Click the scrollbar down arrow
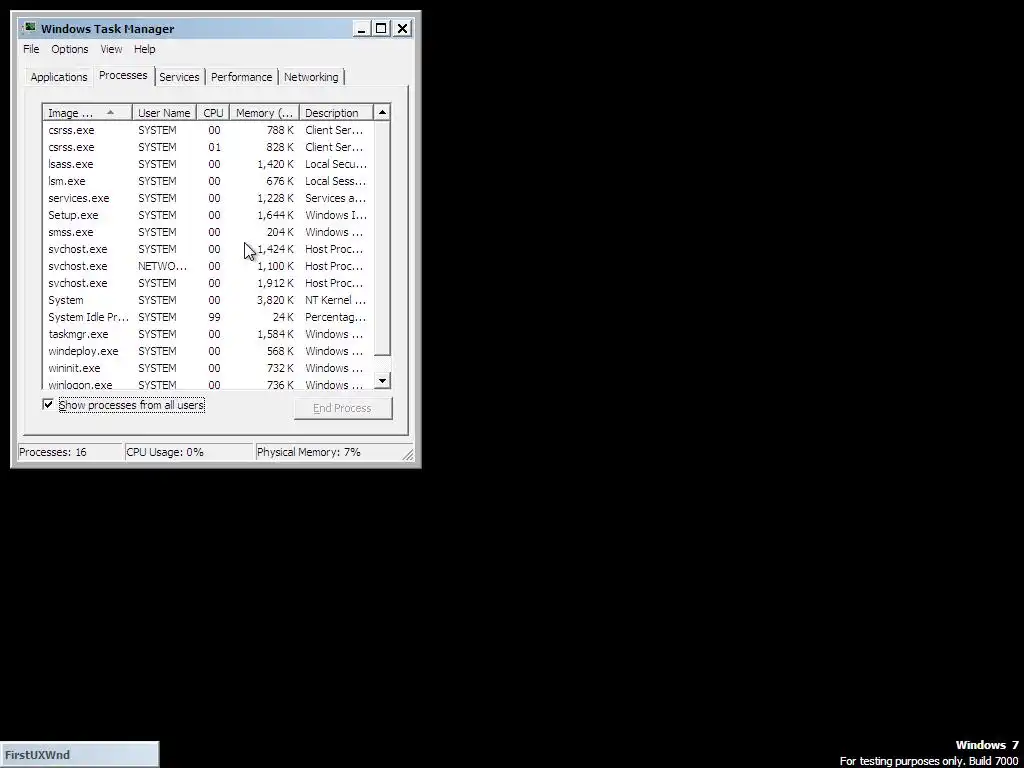1024x768 pixels. pos(382,381)
